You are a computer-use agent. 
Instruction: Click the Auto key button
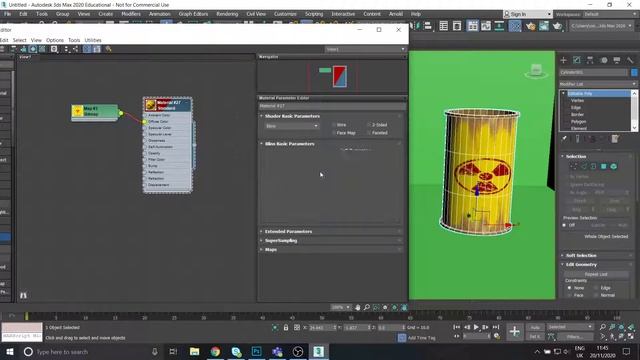point(535,327)
